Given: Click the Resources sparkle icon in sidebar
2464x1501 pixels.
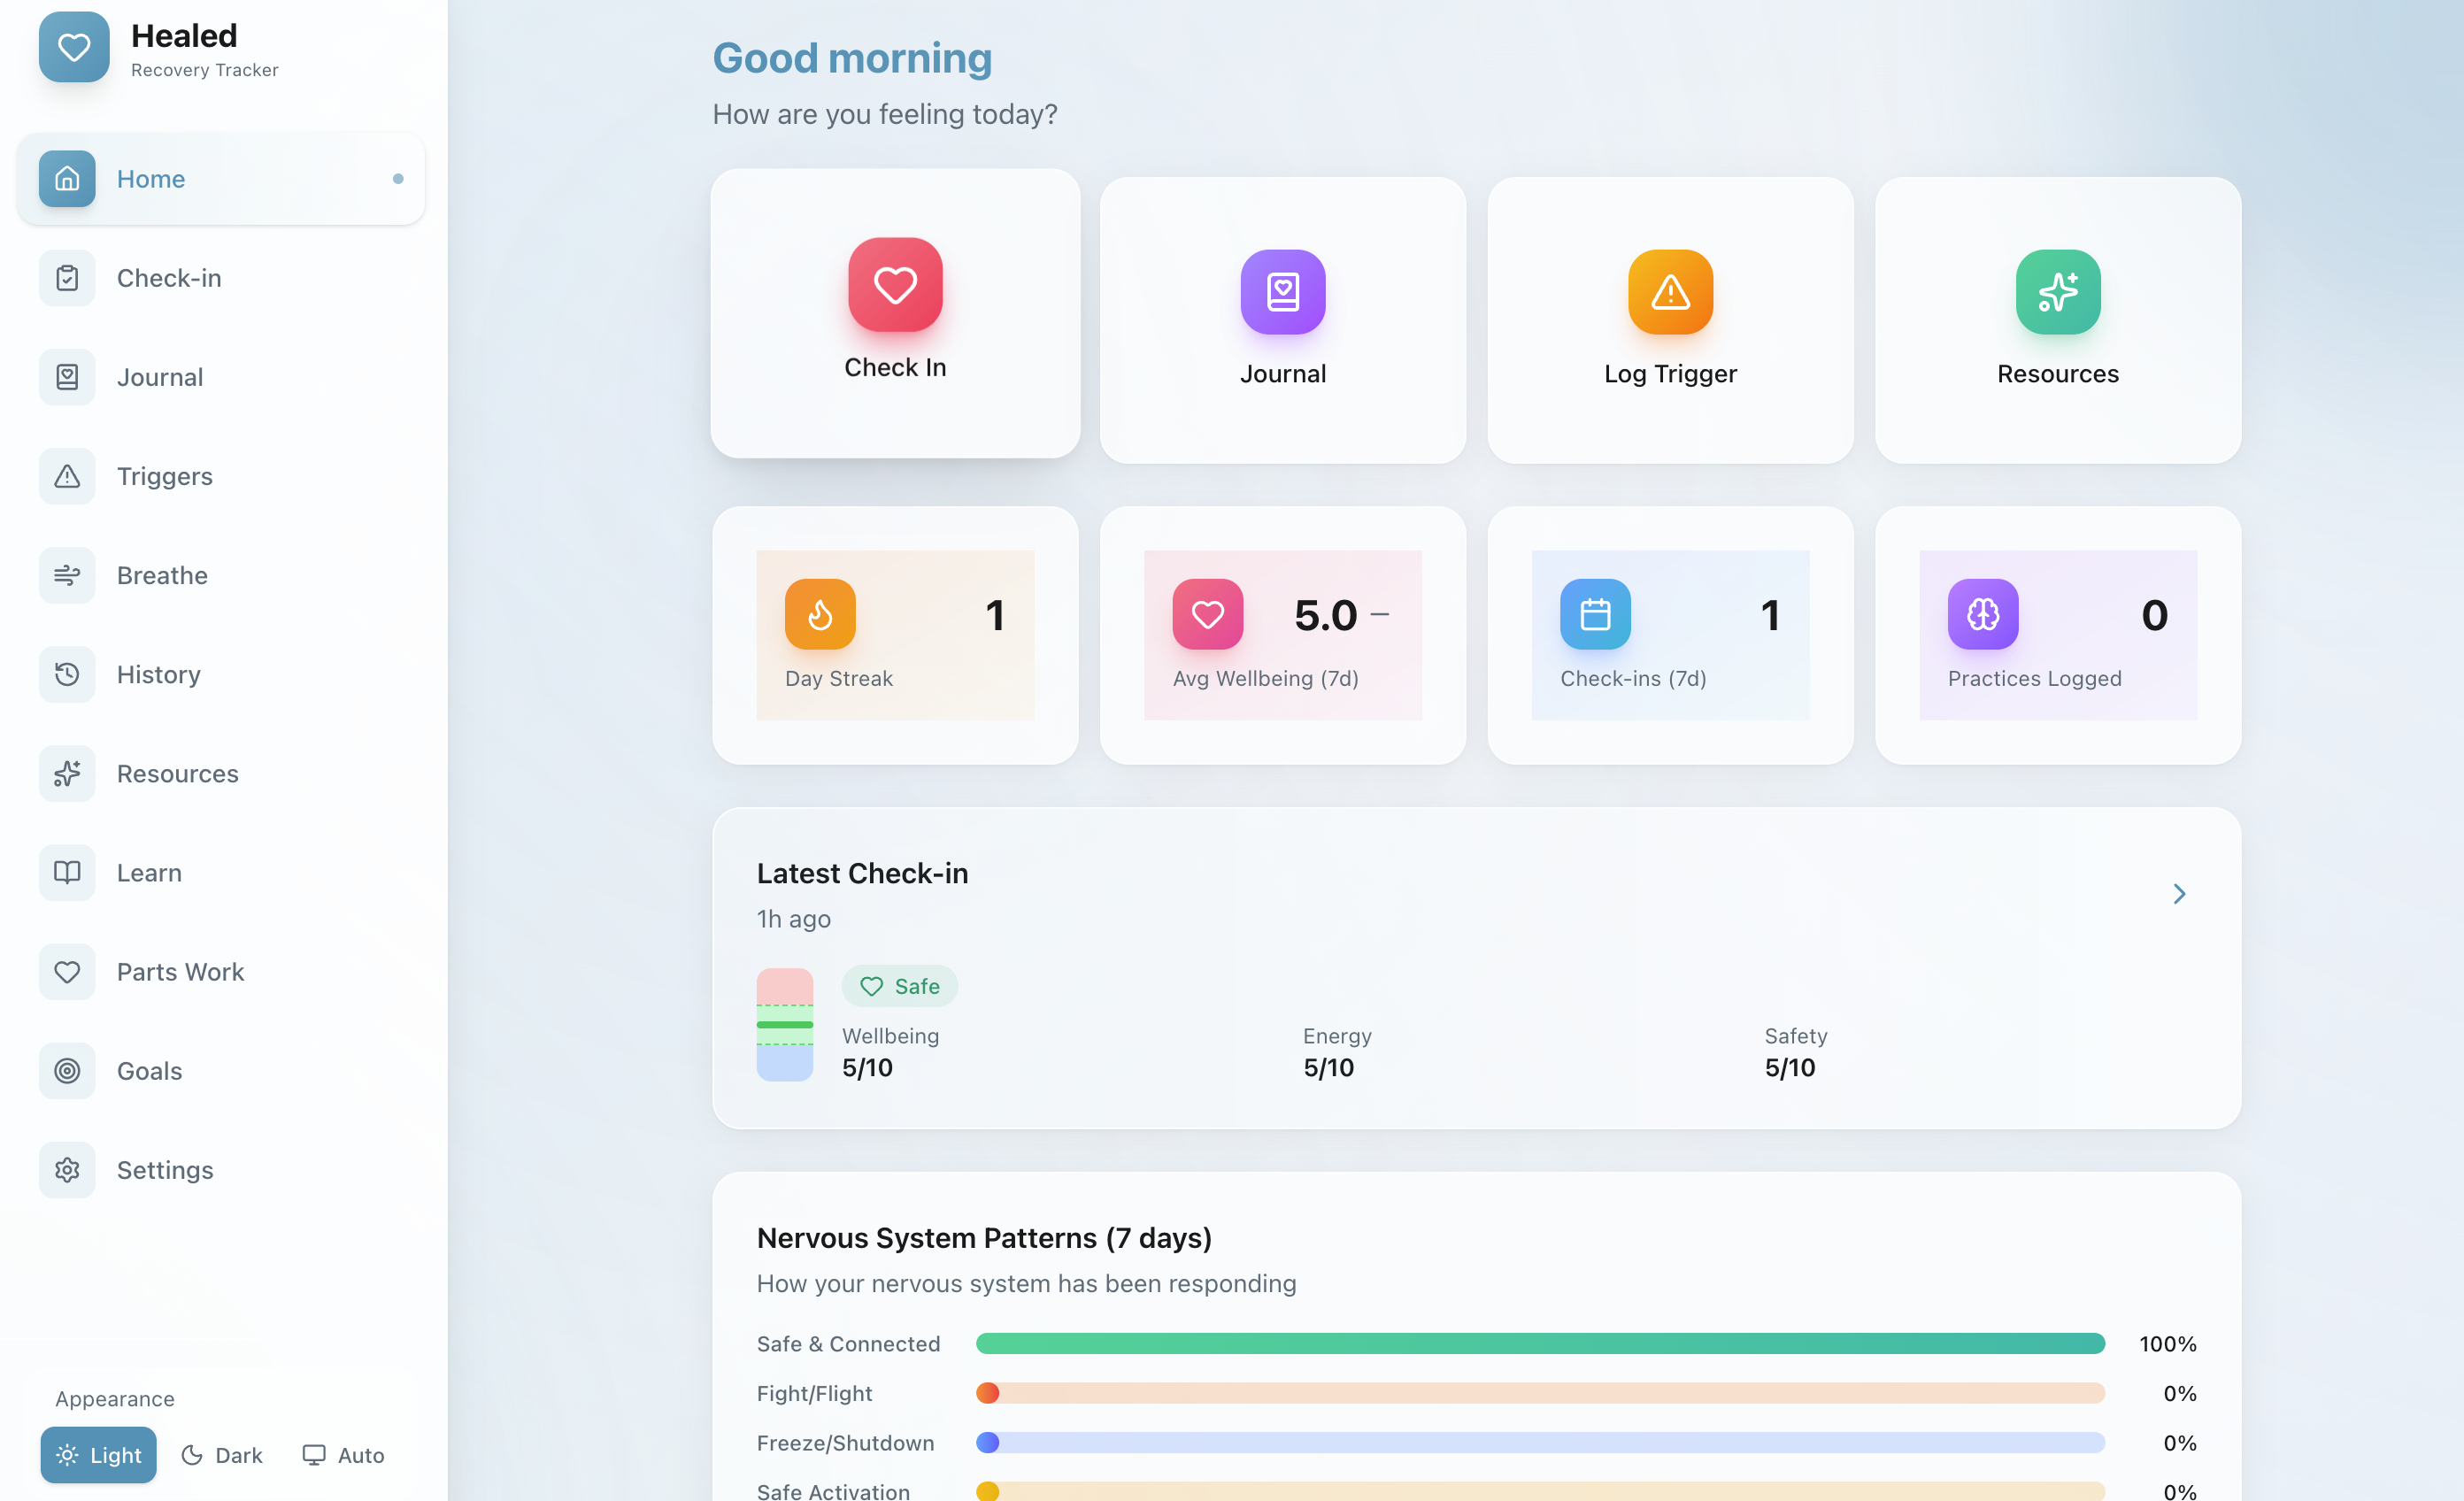Looking at the screenshot, I should click(67, 773).
